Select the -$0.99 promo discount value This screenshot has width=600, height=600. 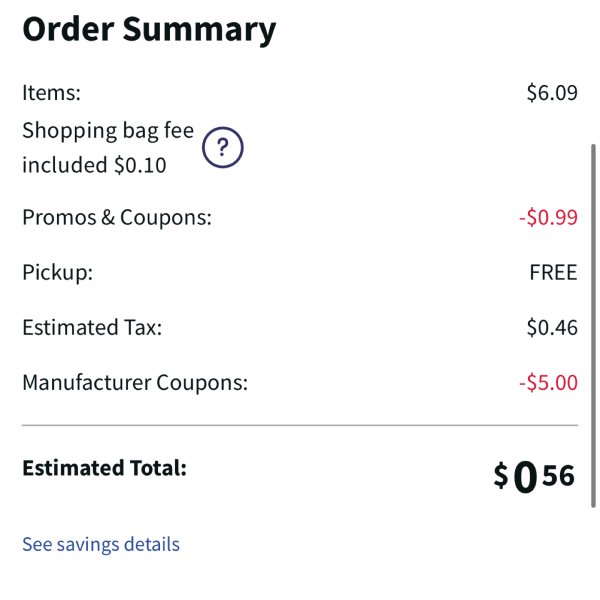(548, 217)
